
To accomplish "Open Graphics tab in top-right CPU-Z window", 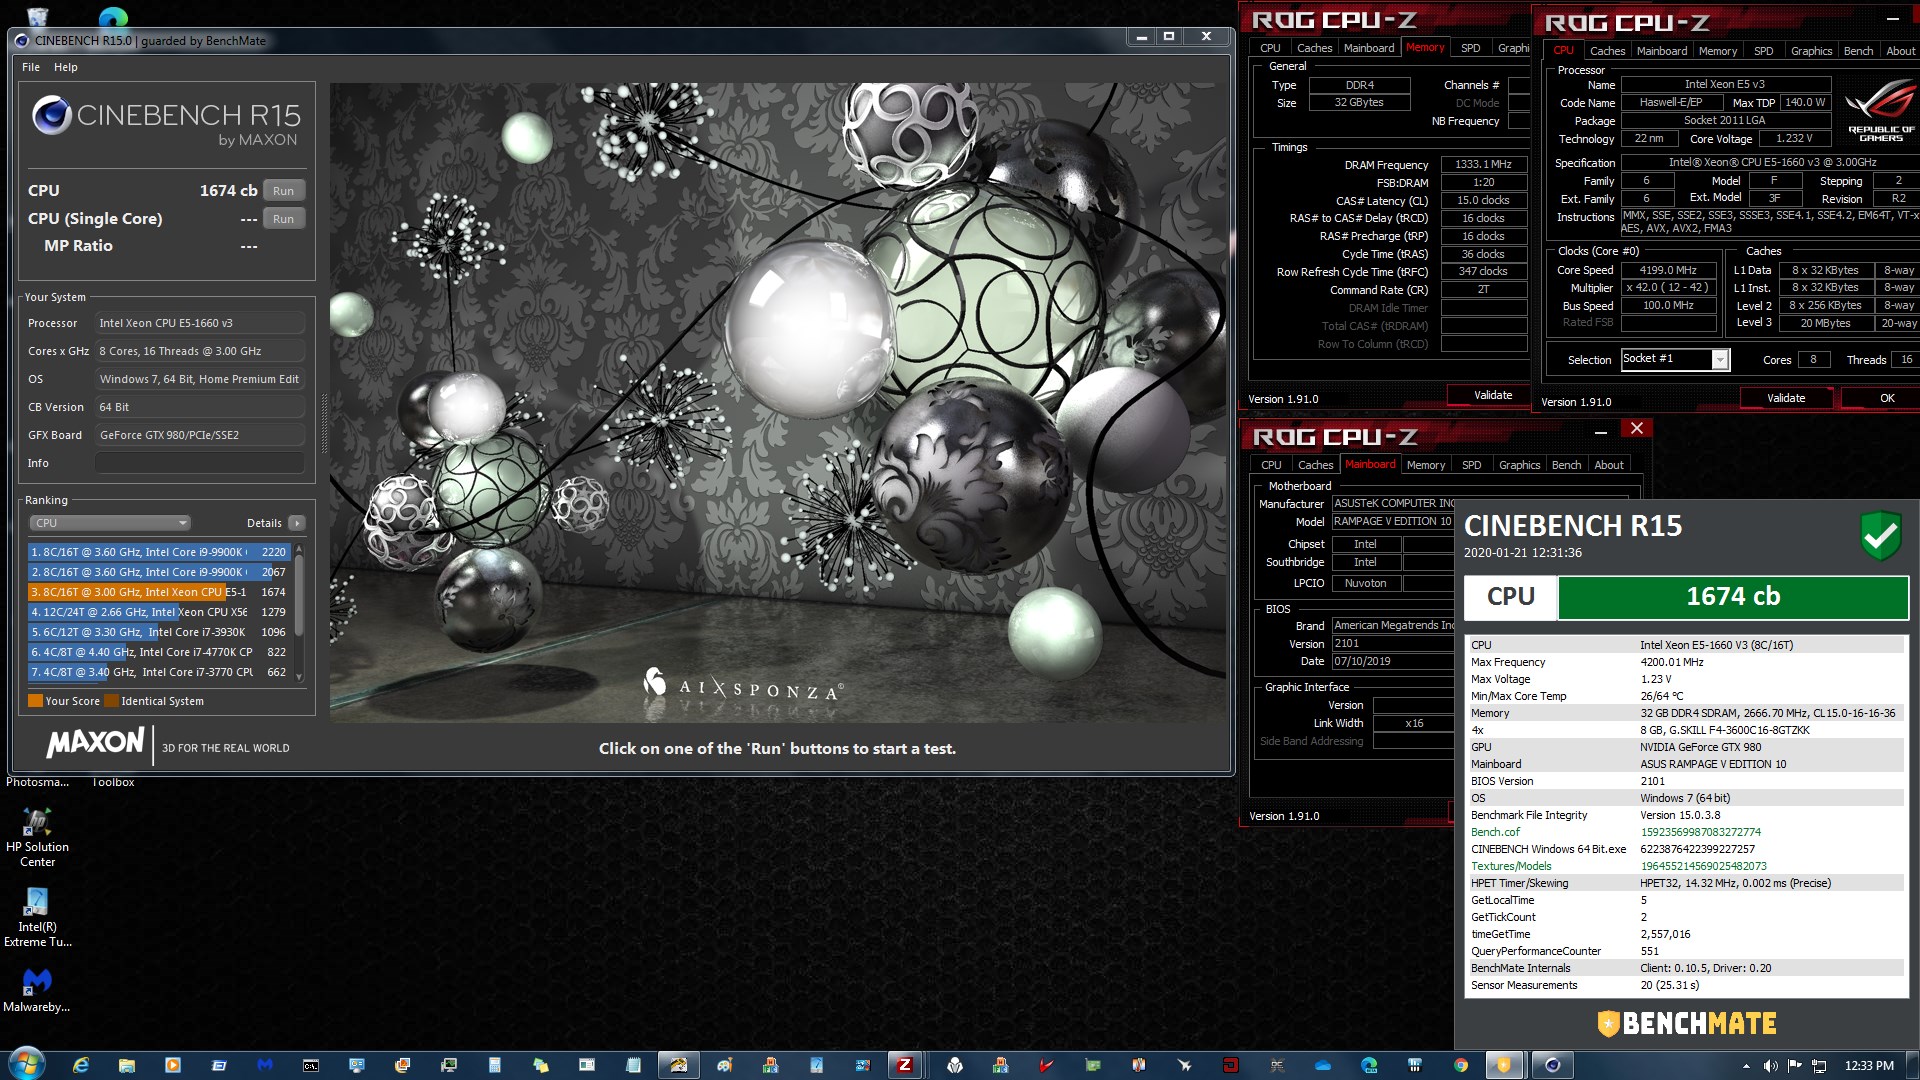I will (1811, 51).
